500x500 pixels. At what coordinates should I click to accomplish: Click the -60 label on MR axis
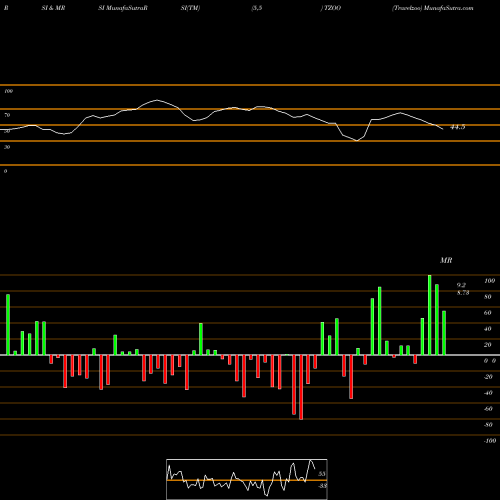click(x=488, y=409)
